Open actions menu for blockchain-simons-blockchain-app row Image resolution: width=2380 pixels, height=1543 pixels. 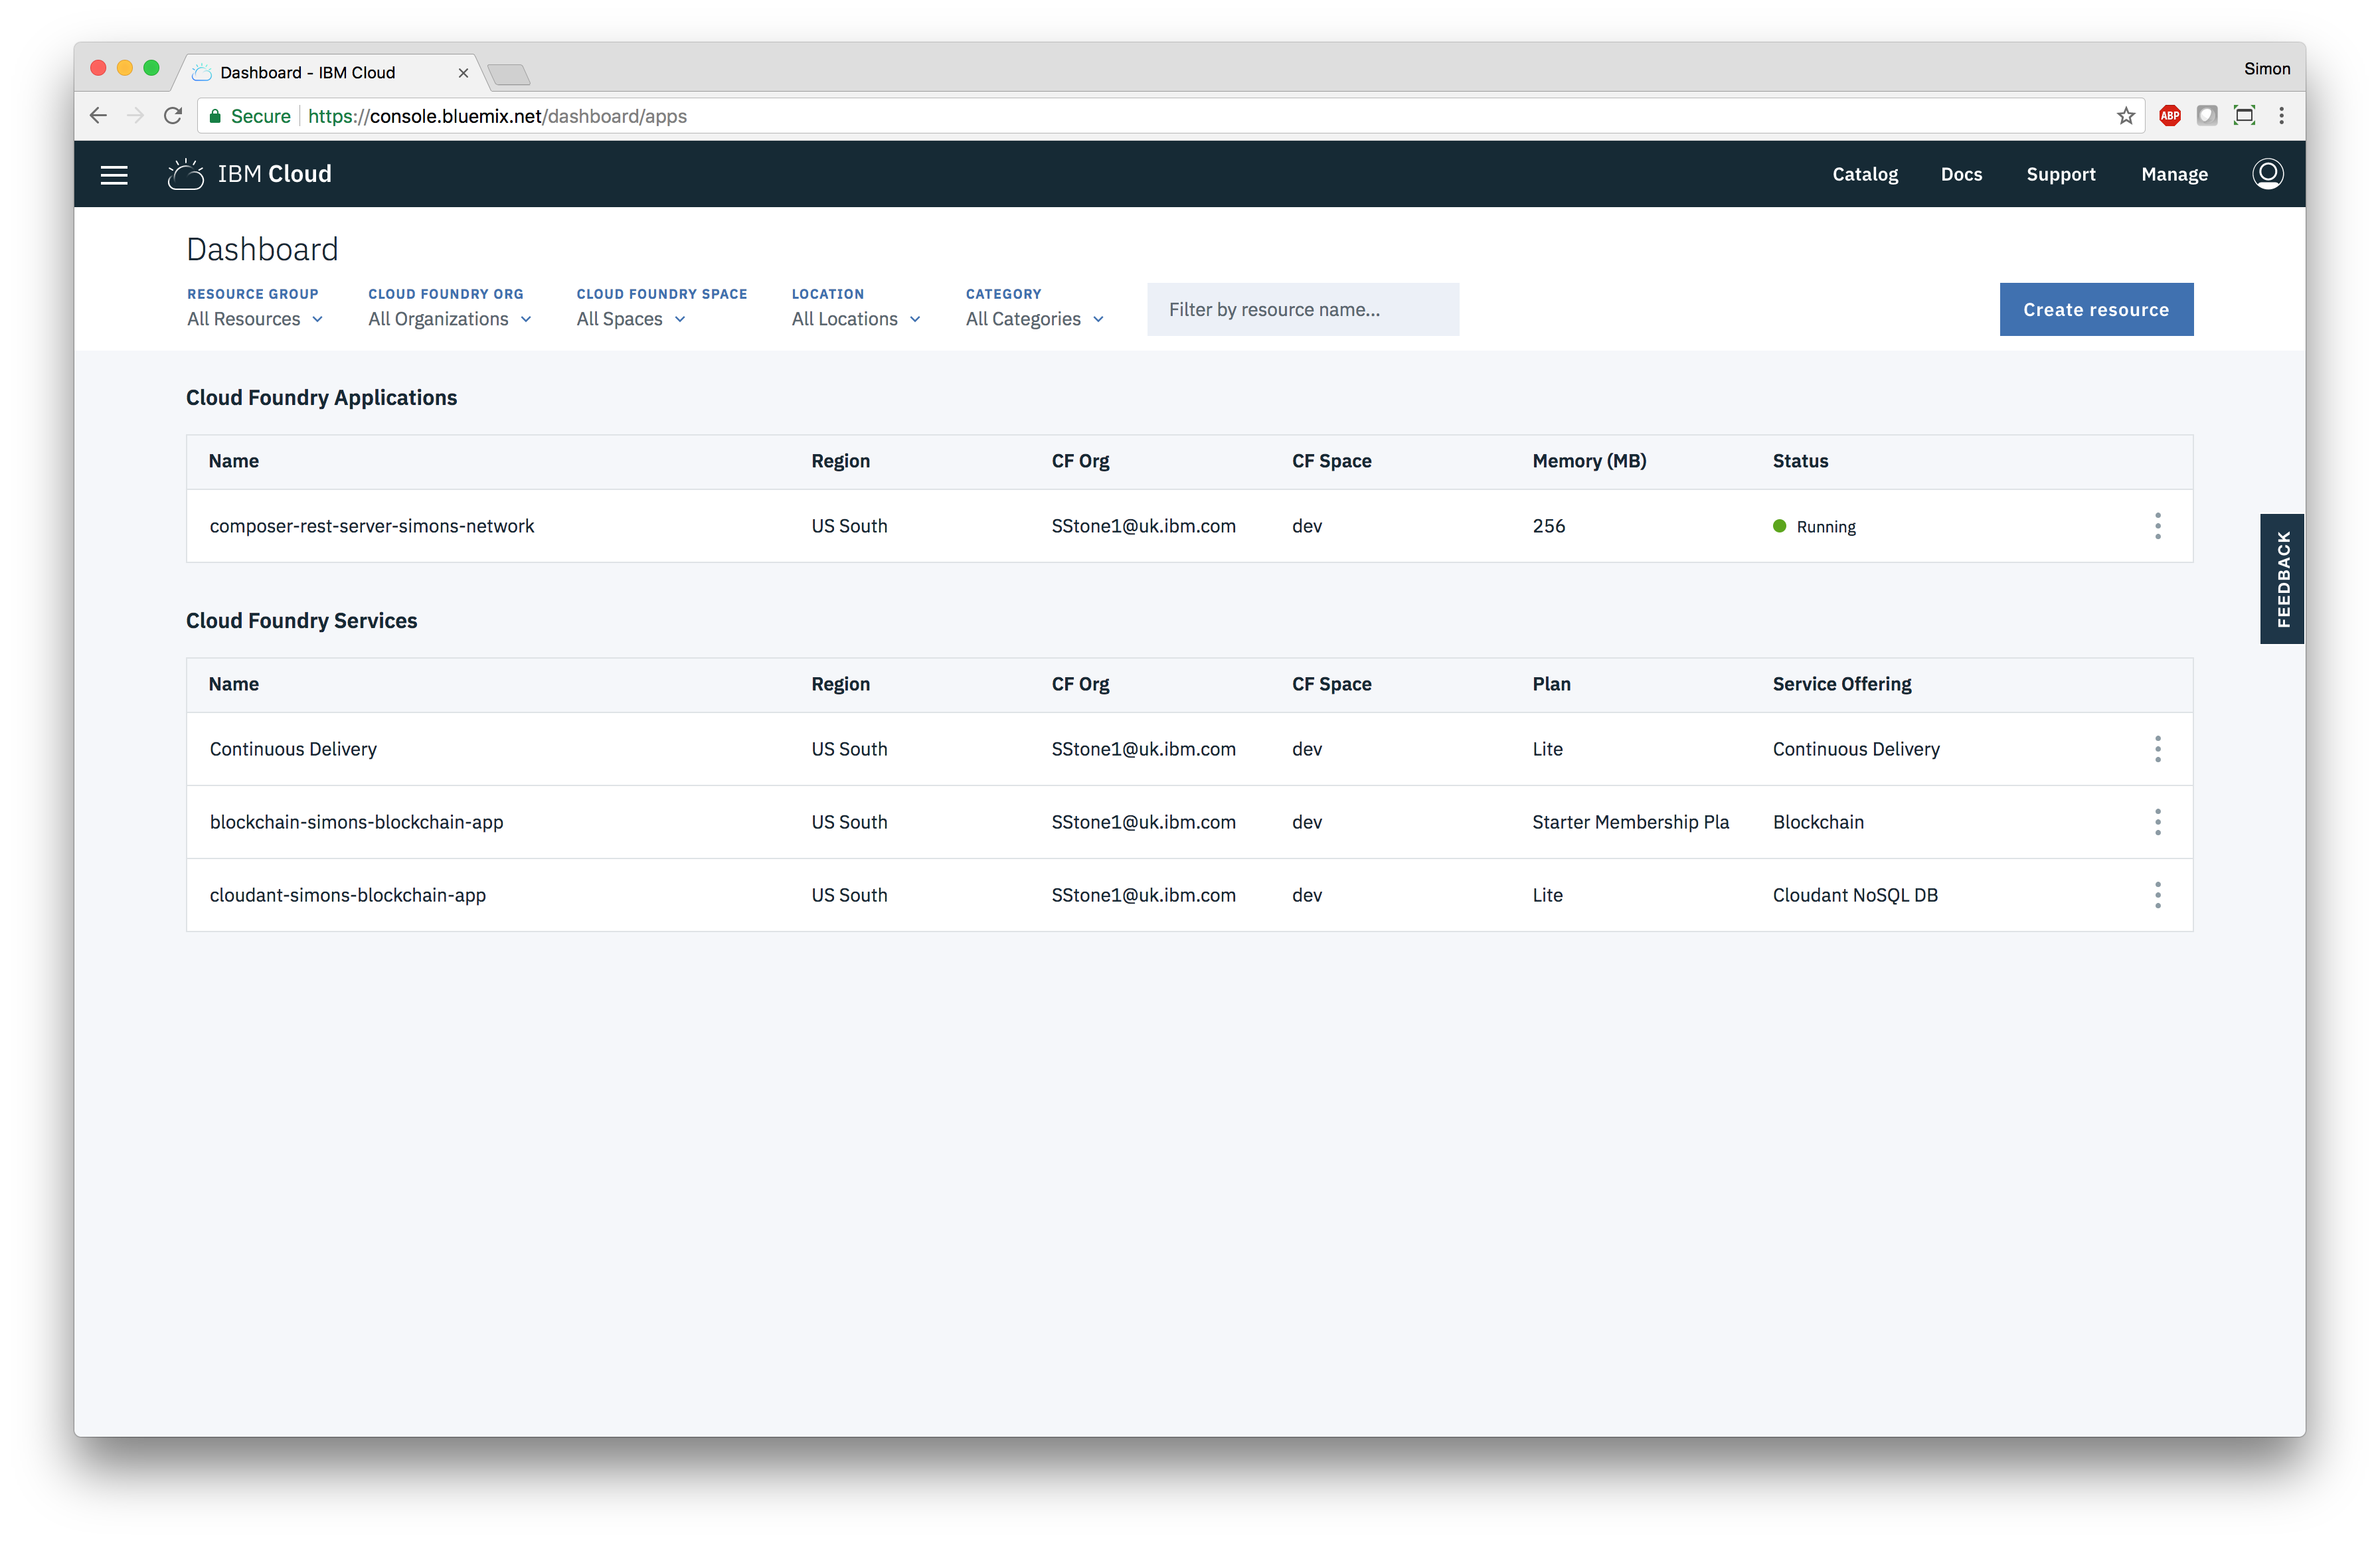coord(2157,822)
